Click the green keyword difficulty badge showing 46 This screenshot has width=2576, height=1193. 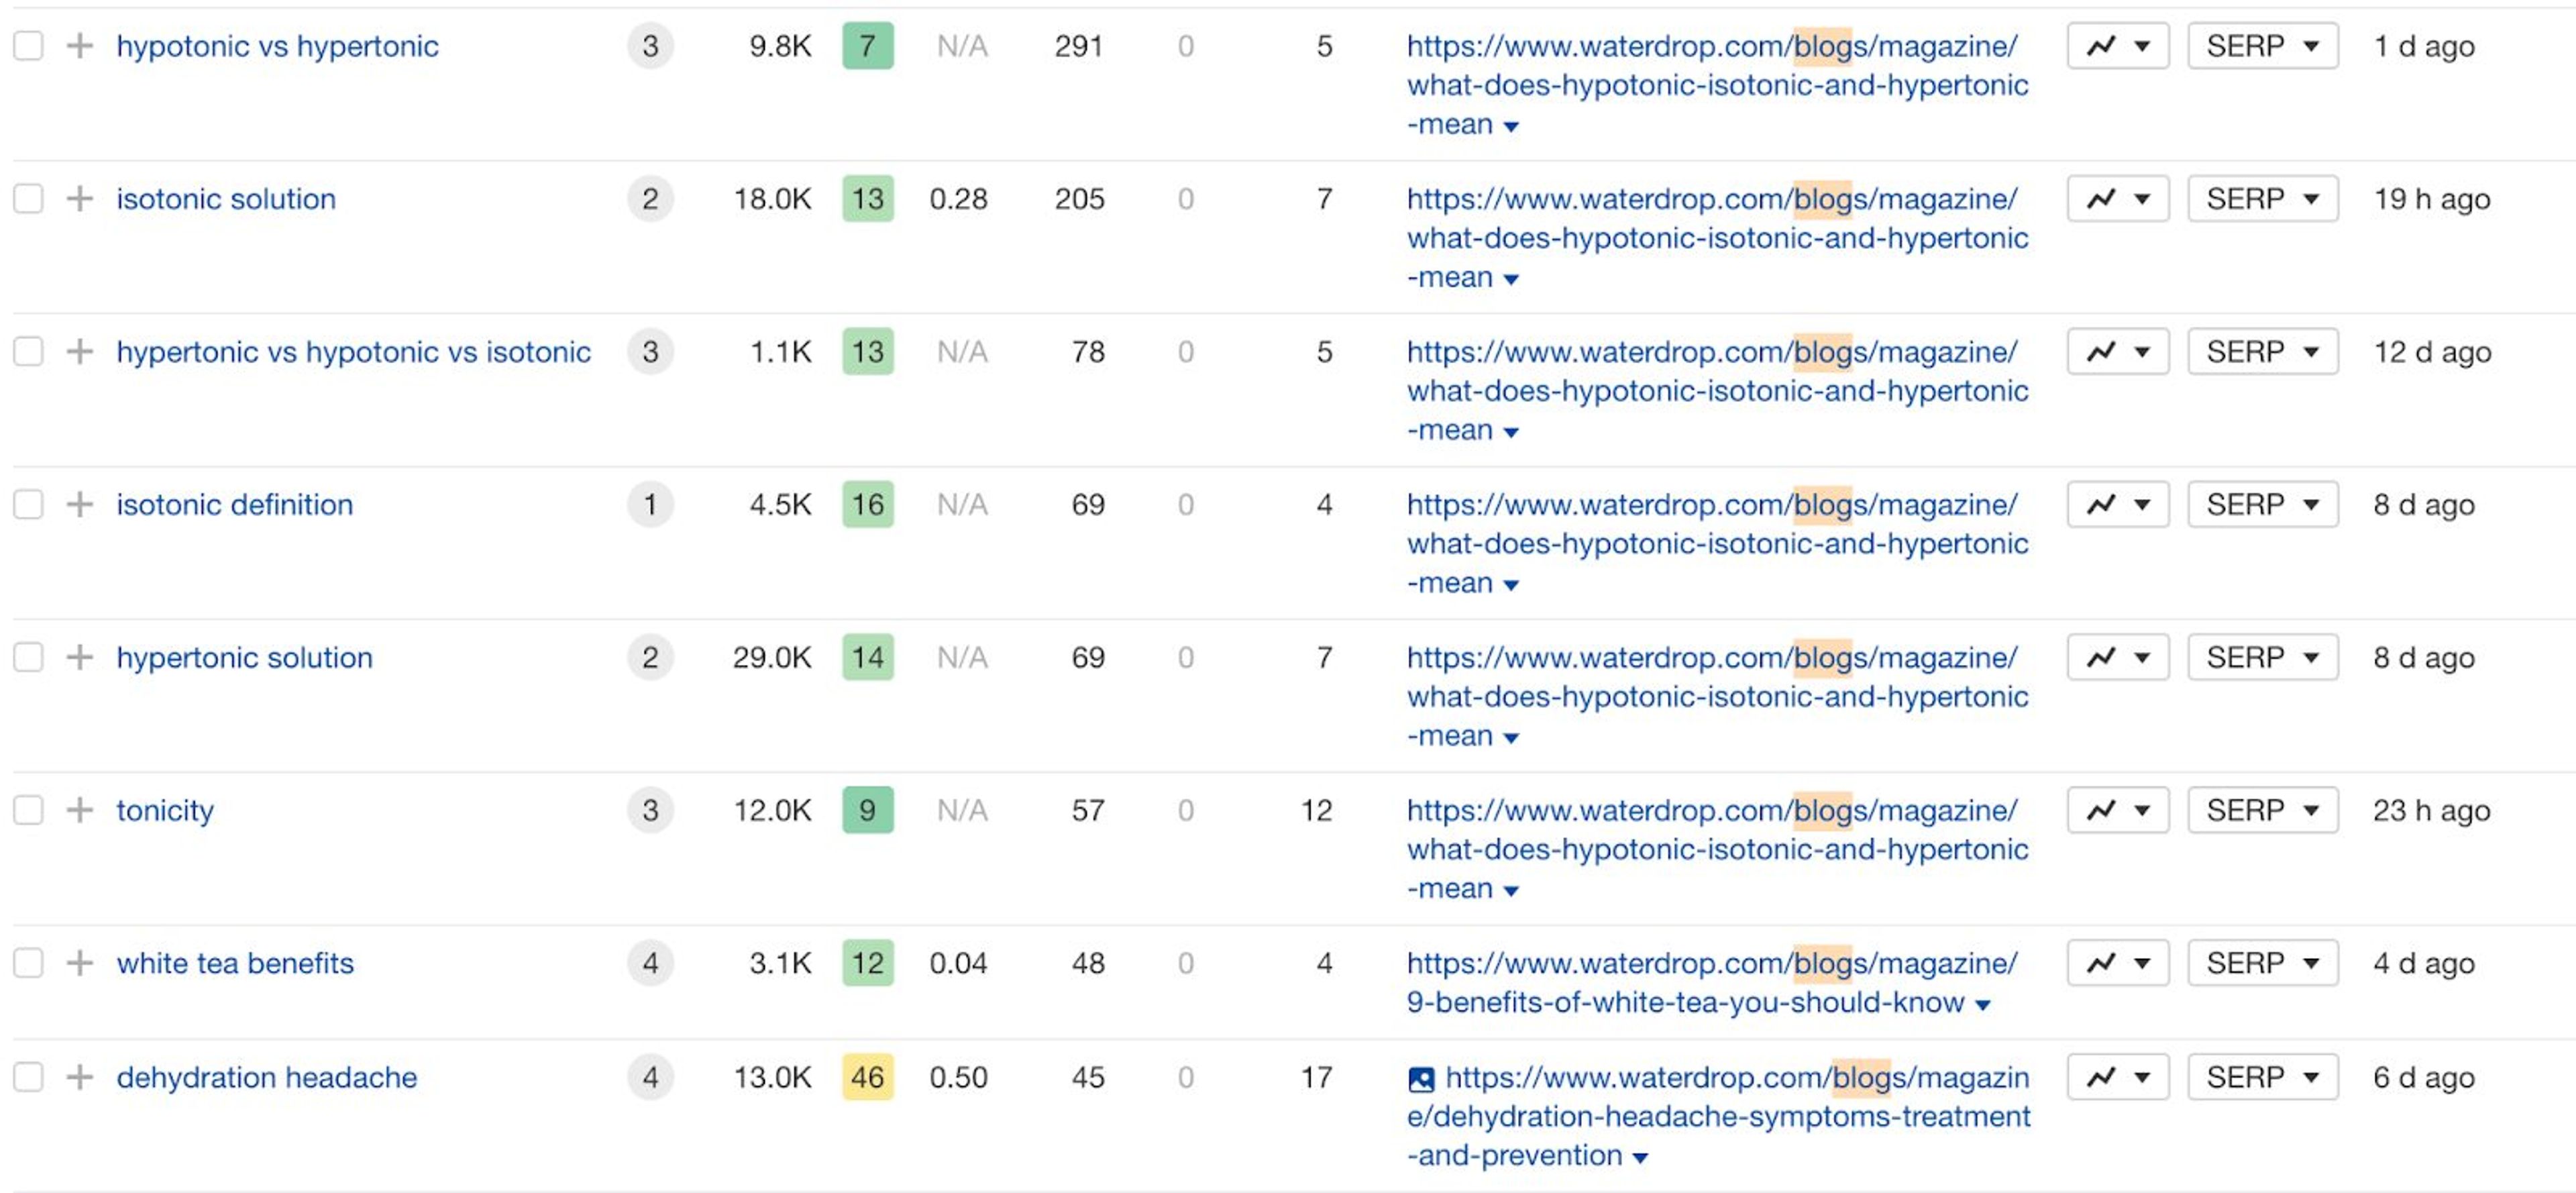[x=867, y=1077]
